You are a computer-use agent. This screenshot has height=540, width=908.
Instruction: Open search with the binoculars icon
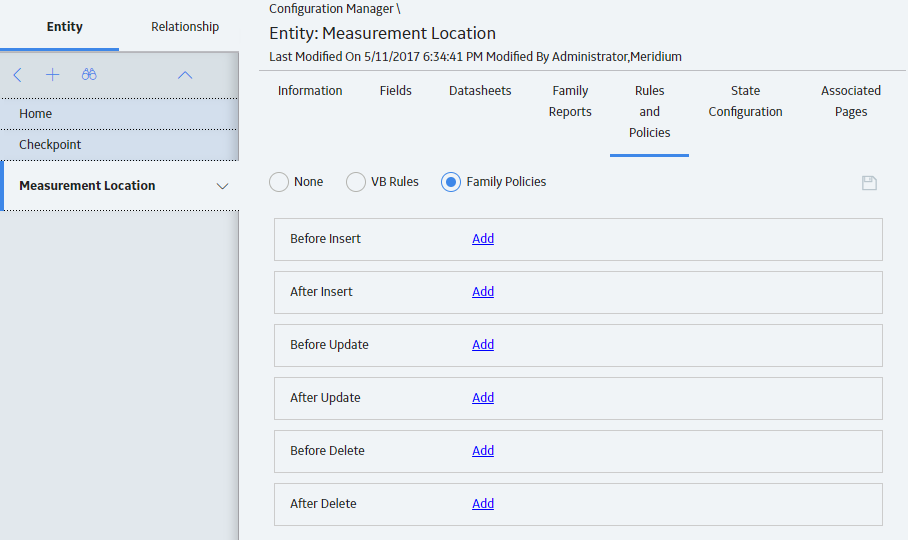89,75
